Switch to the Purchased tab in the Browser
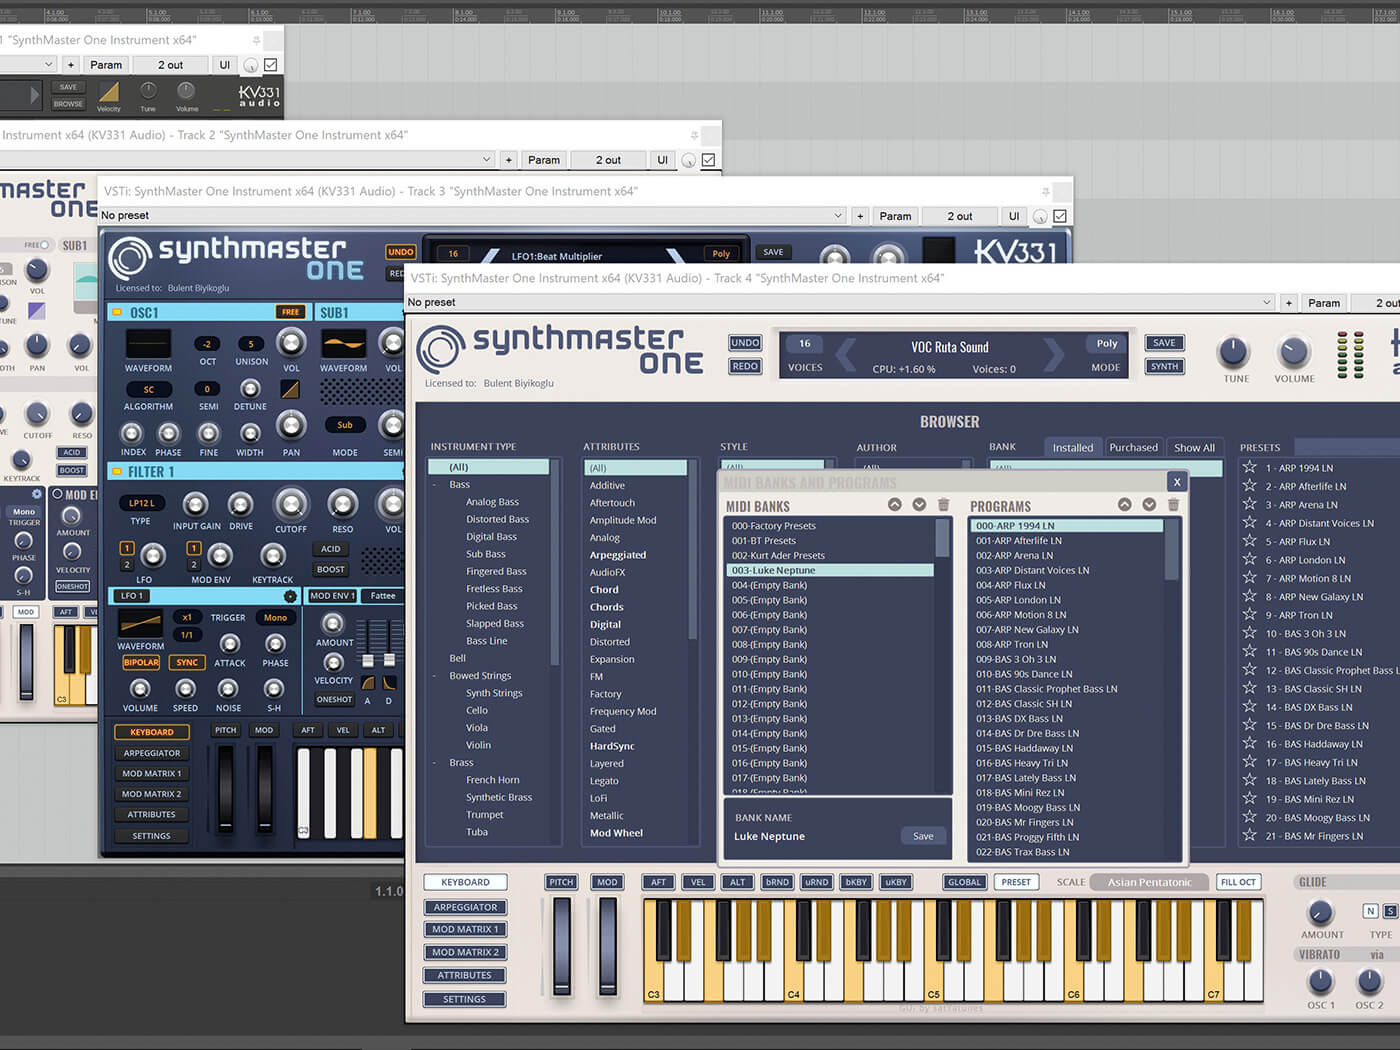 tap(1133, 447)
